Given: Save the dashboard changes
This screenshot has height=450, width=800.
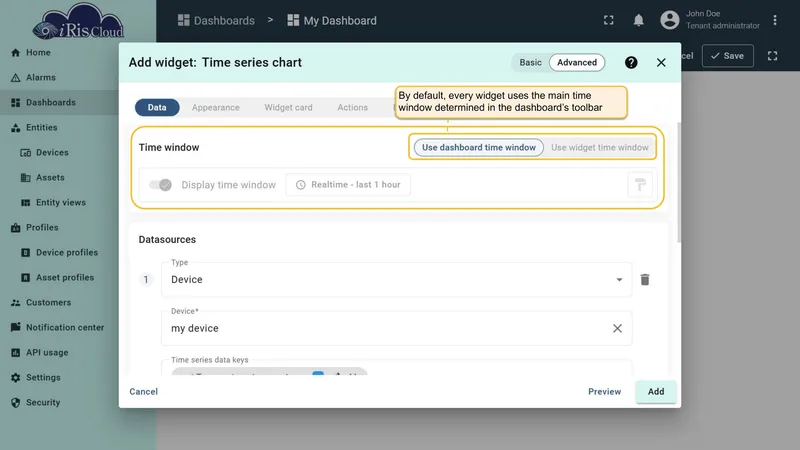Looking at the screenshot, I should pos(728,56).
